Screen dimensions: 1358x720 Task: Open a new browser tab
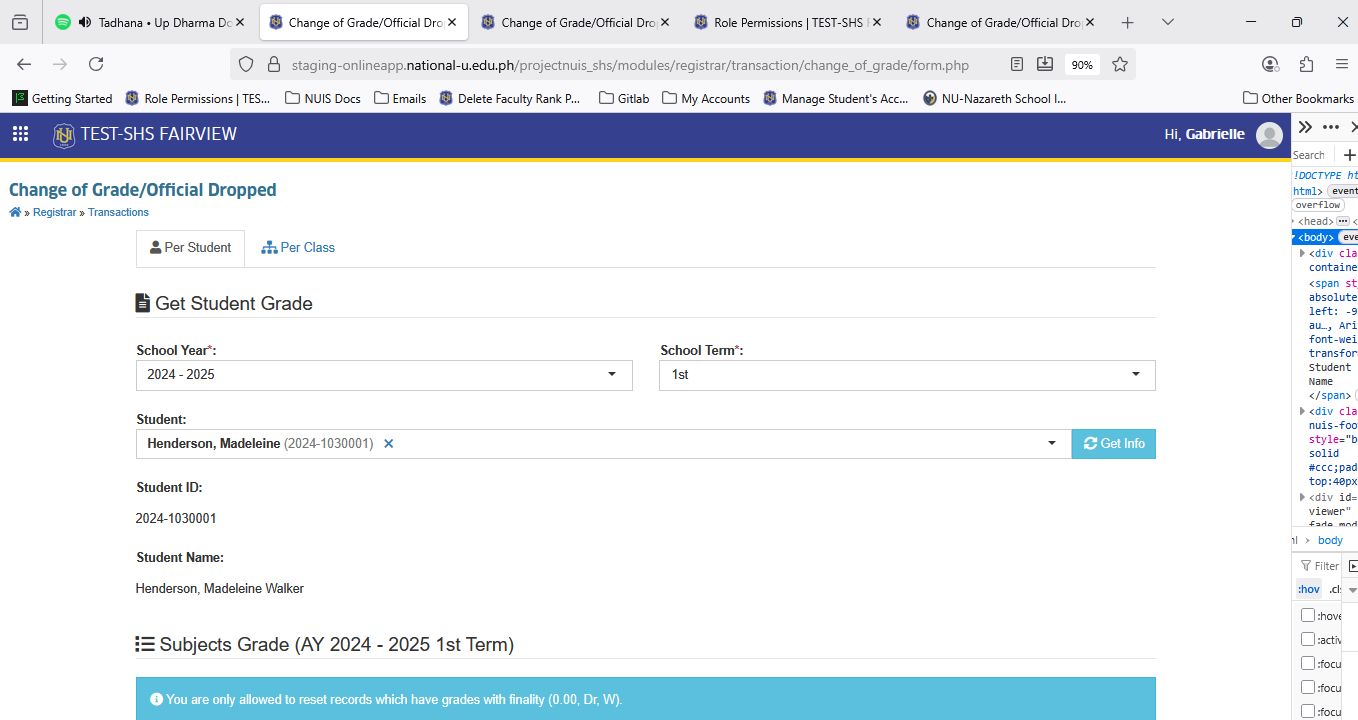coord(1128,22)
